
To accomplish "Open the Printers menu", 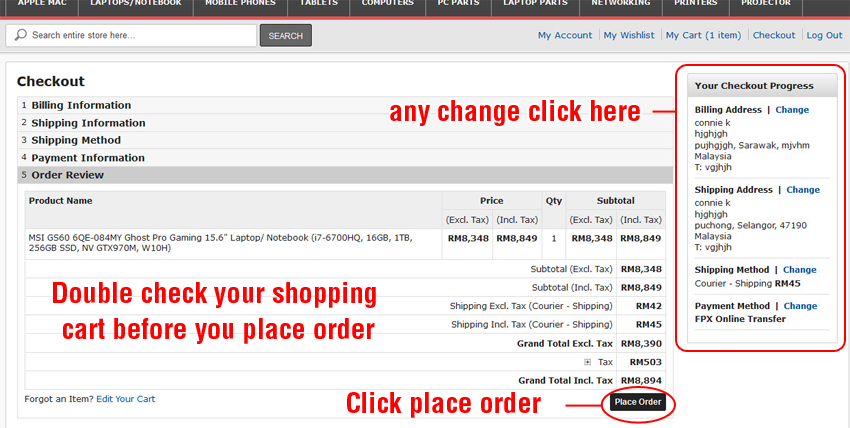I will coord(696,5).
